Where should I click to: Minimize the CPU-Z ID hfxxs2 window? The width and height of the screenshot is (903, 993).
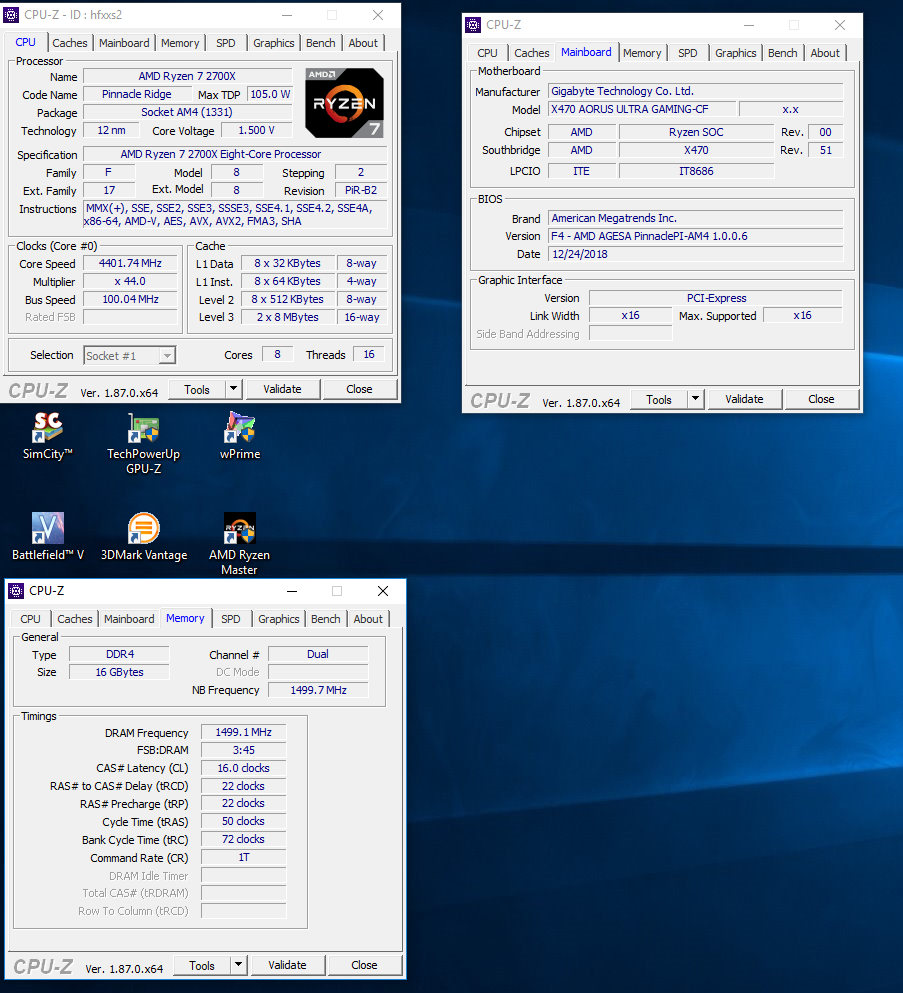pyautogui.click(x=287, y=15)
